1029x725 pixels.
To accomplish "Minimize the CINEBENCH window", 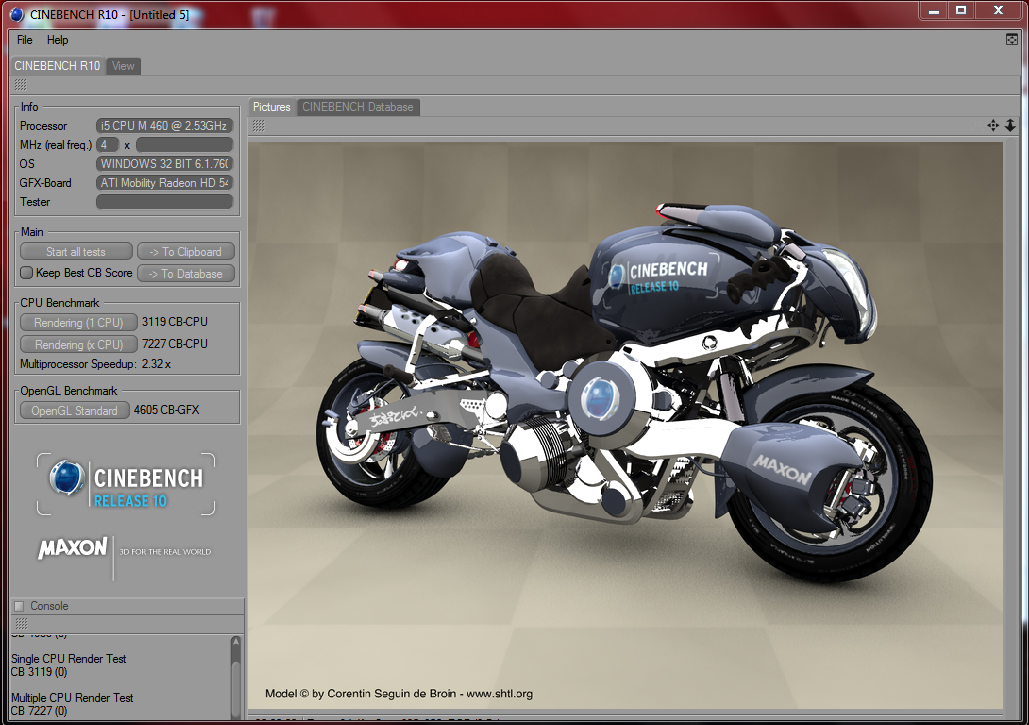I will tap(934, 10).
